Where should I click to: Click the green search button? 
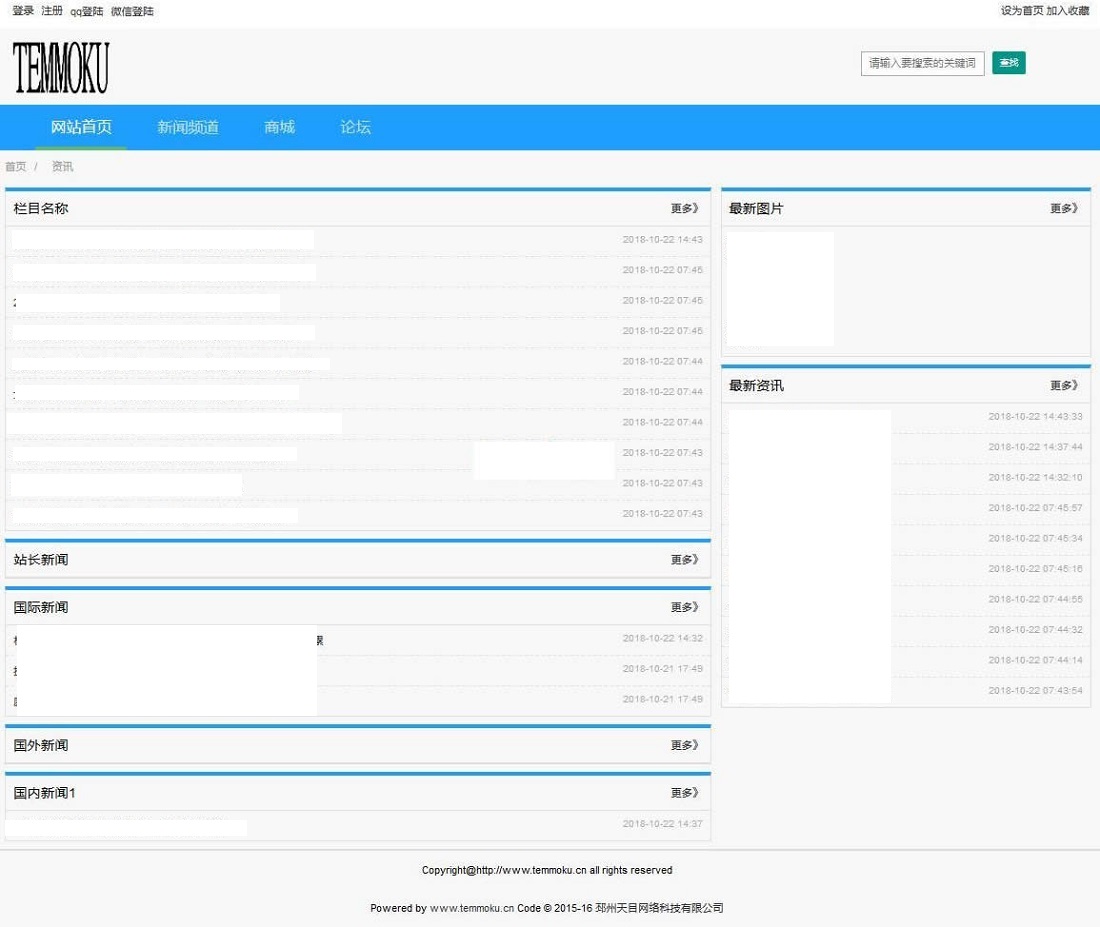click(x=1008, y=63)
